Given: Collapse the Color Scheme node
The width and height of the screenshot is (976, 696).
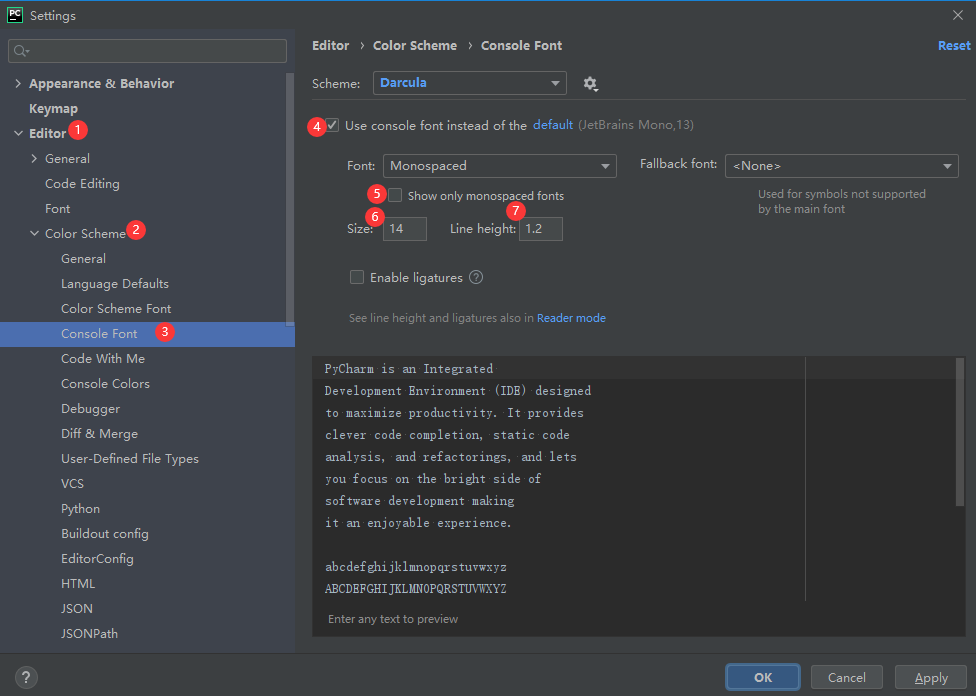Looking at the screenshot, I should pyautogui.click(x=34, y=233).
